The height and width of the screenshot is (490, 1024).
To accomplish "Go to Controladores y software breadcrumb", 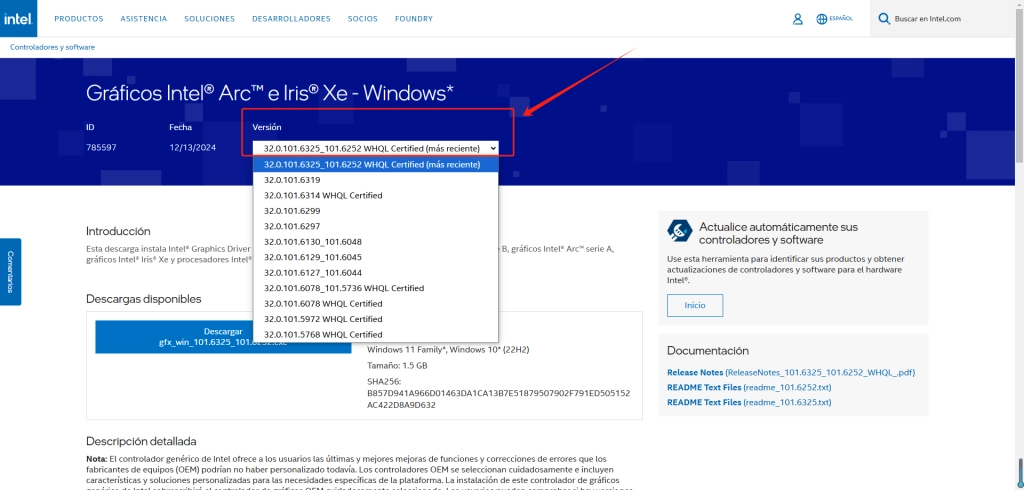I will pos(52,47).
